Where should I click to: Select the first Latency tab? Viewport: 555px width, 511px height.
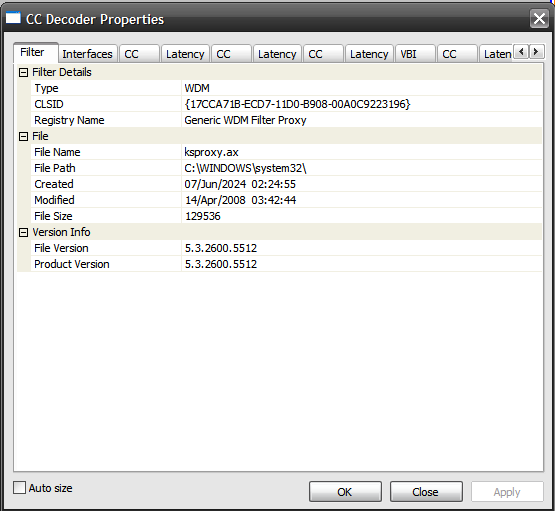click(x=185, y=54)
